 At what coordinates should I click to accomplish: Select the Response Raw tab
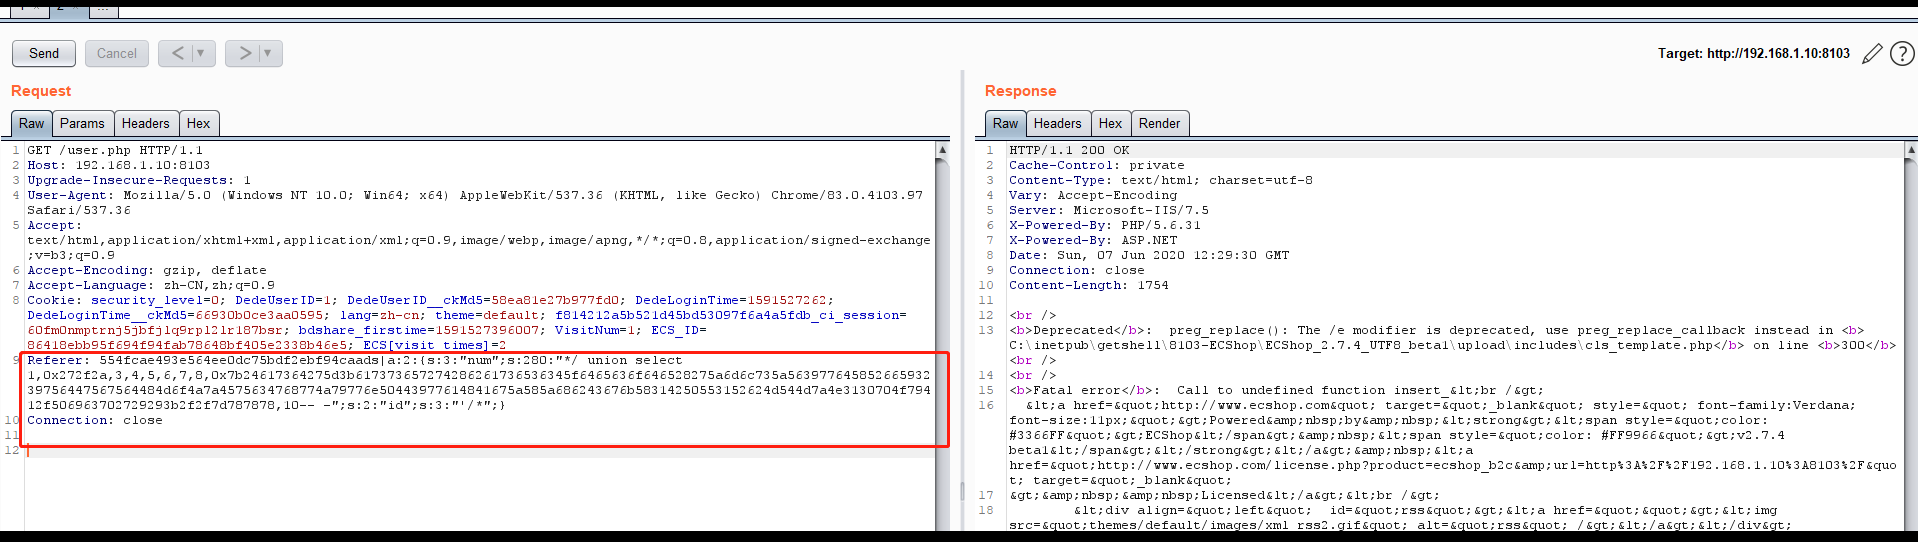1005,123
